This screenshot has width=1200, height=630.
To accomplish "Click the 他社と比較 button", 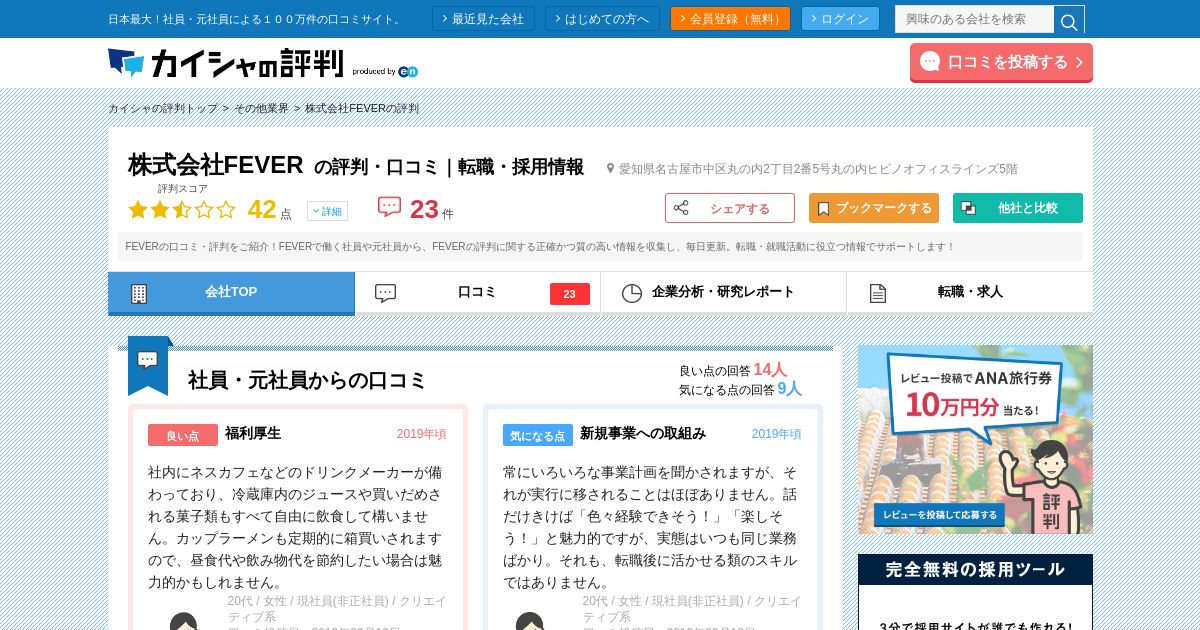I will [1018, 208].
